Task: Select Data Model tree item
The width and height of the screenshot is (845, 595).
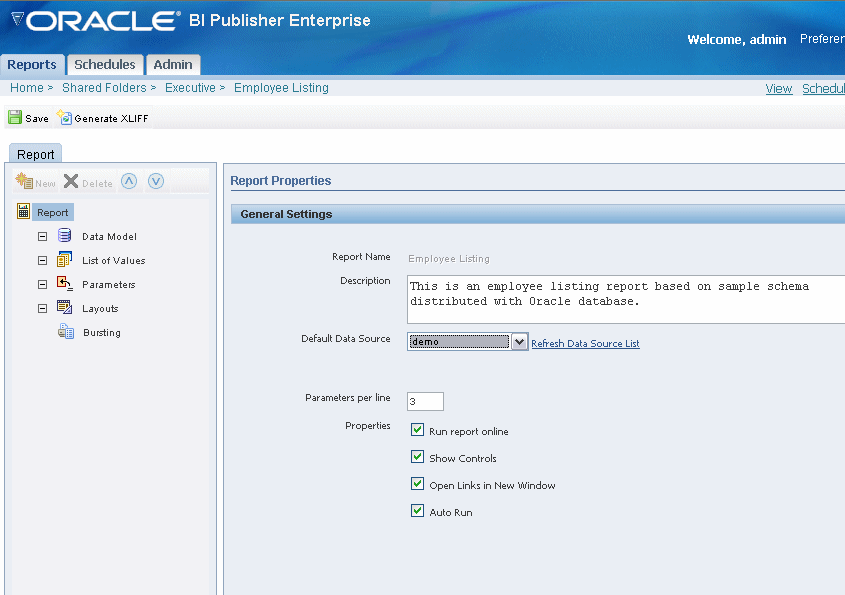Action: point(109,237)
